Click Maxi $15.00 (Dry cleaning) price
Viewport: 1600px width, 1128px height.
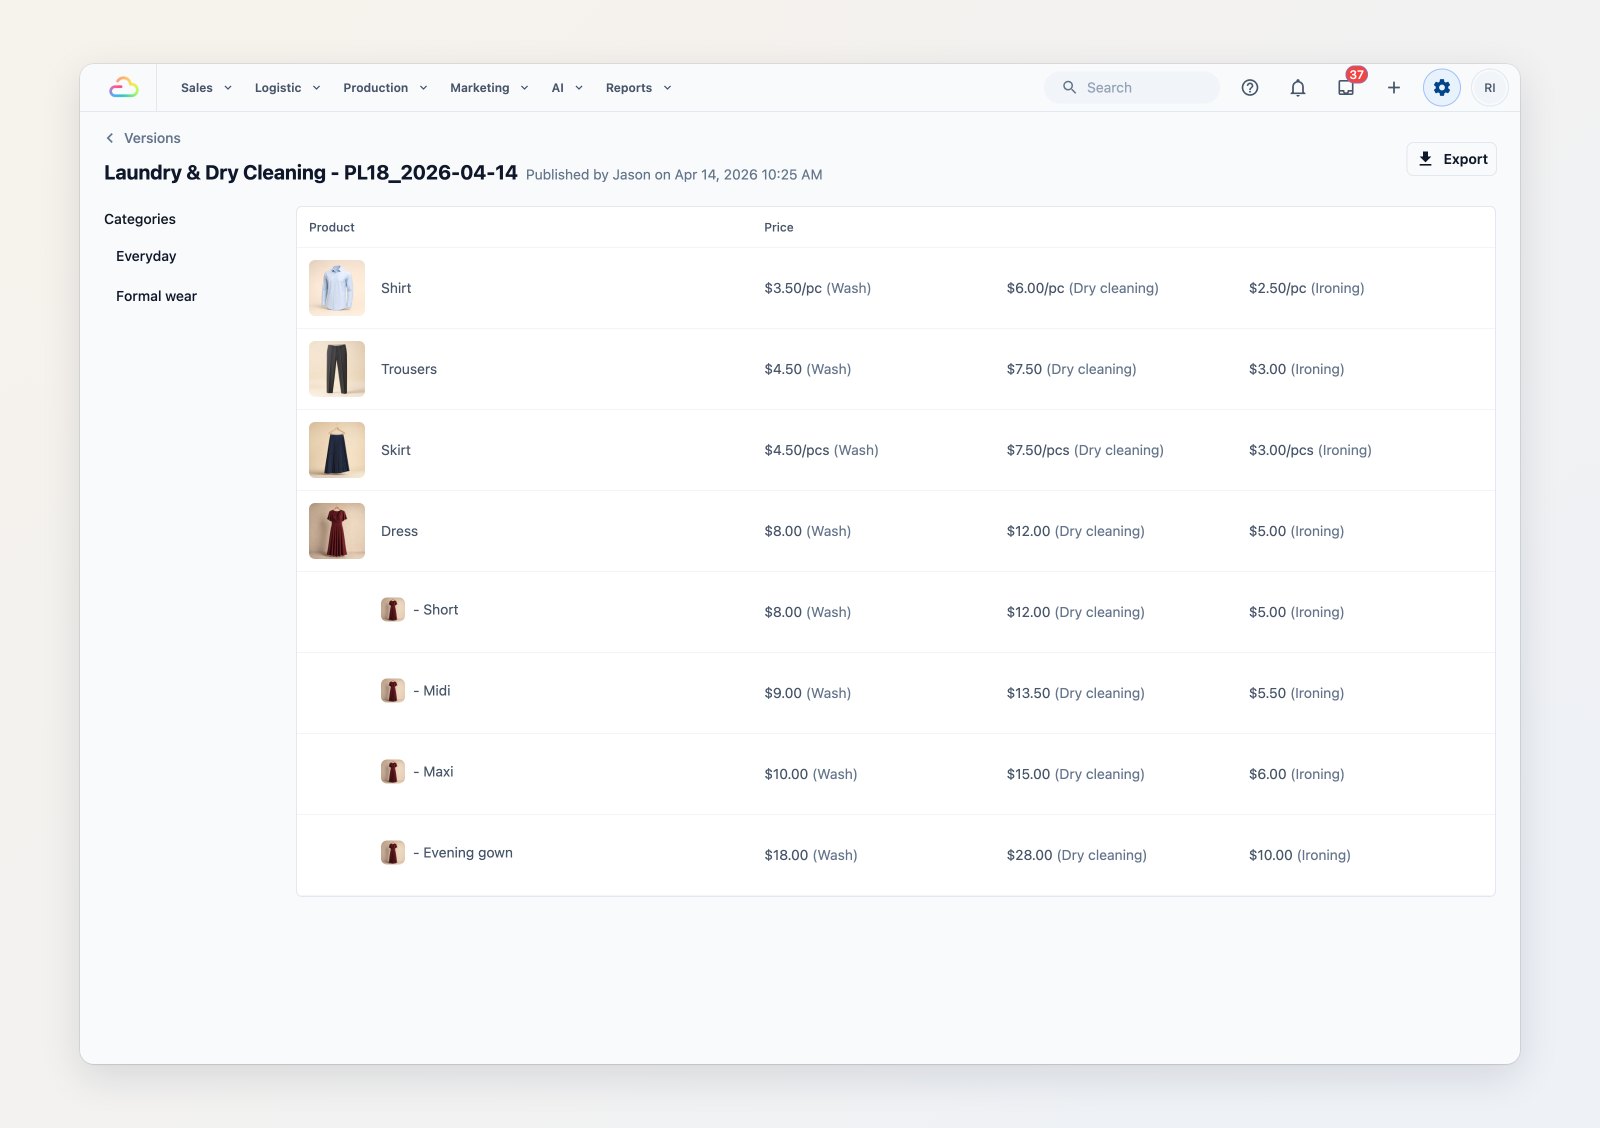coord(1076,774)
